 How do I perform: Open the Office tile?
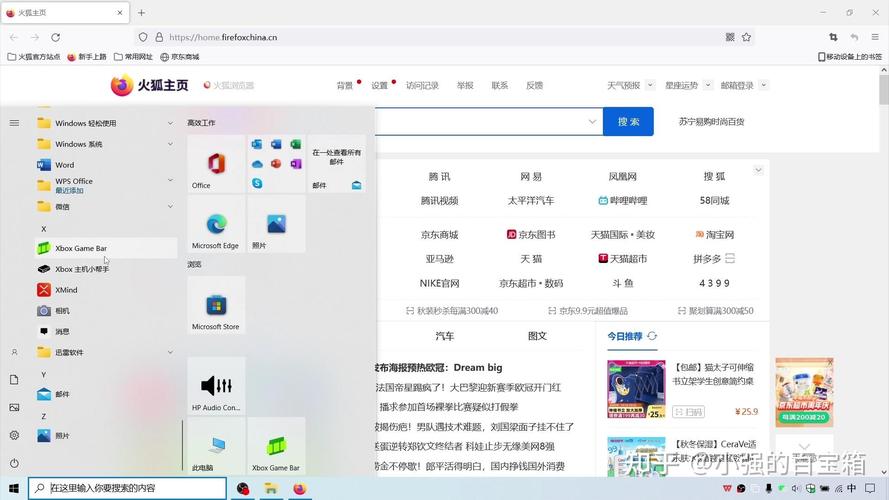(216, 164)
